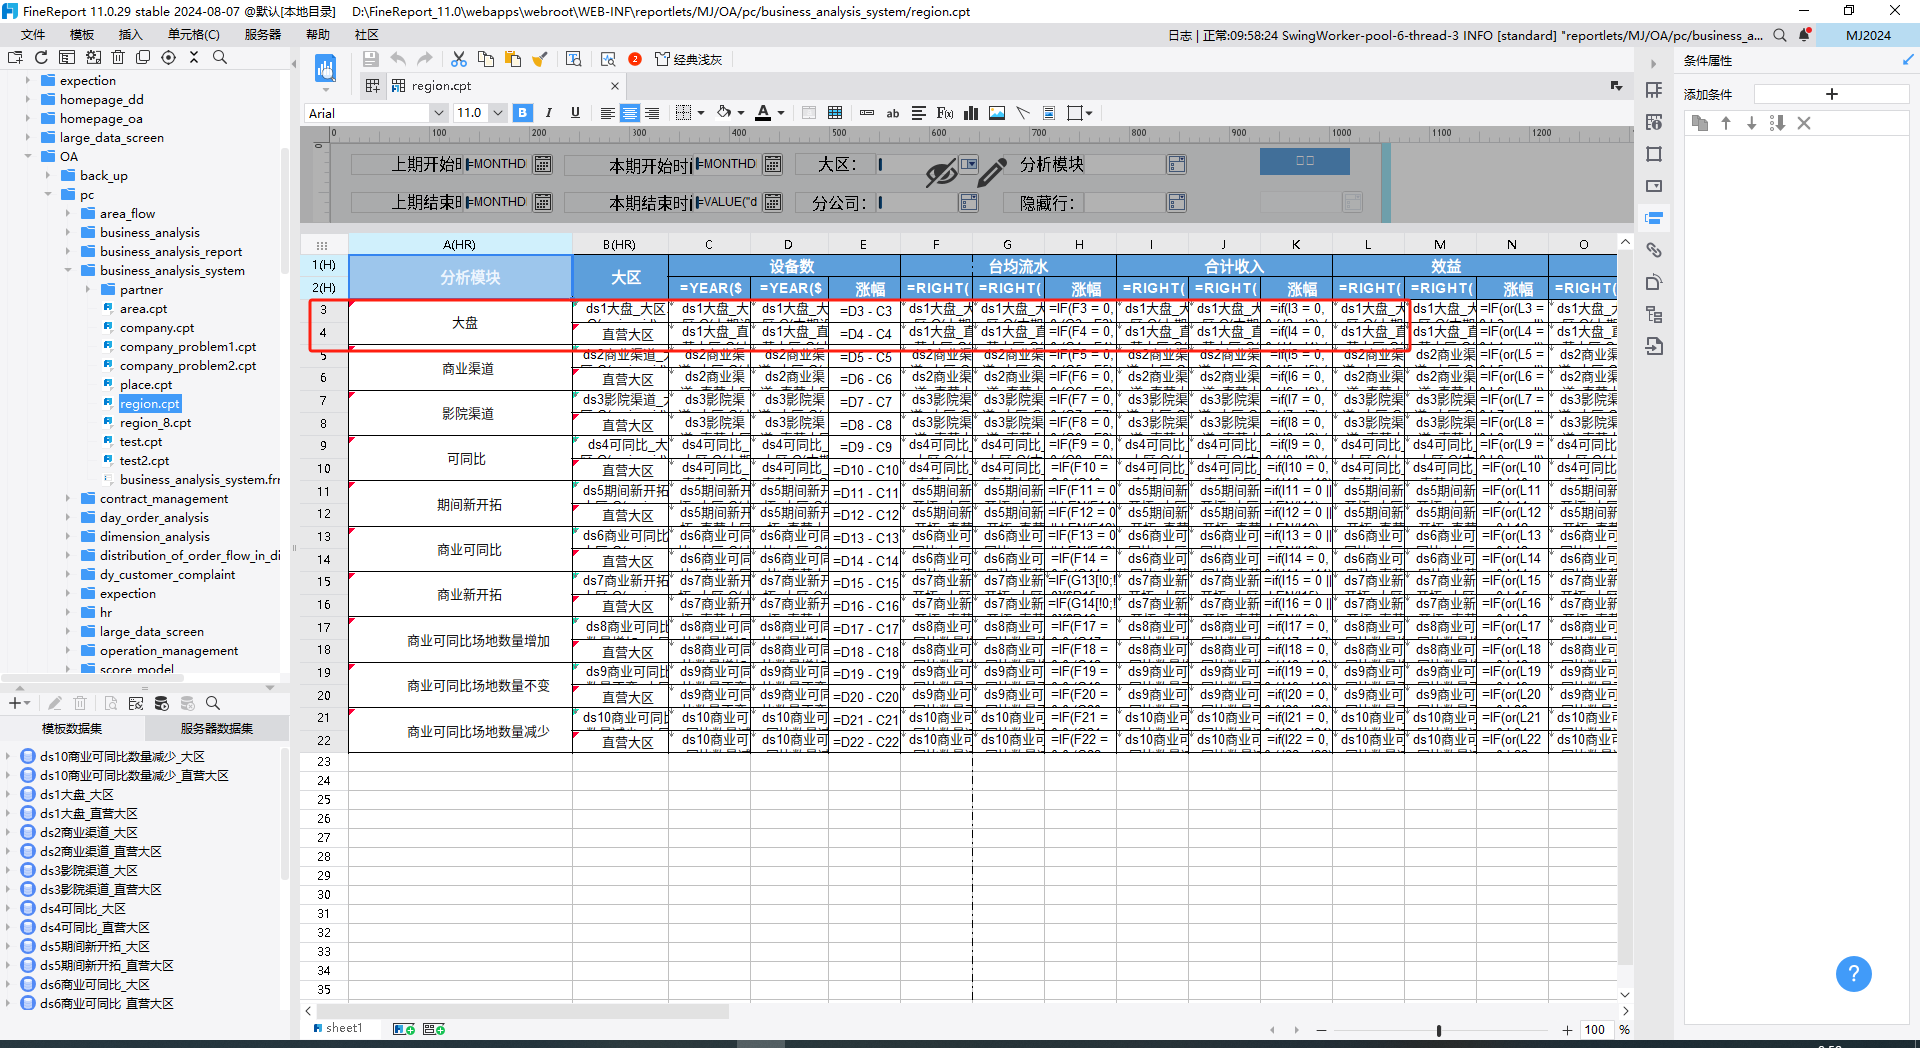
Task: Click the blue help question mark button
Action: pyautogui.click(x=1853, y=973)
